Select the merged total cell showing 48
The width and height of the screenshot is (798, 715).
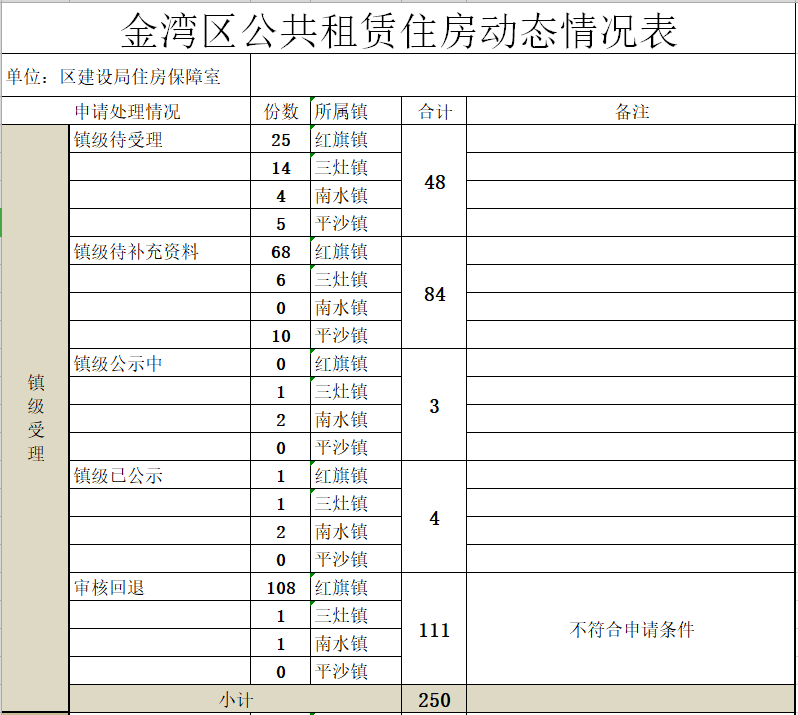[434, 182]
